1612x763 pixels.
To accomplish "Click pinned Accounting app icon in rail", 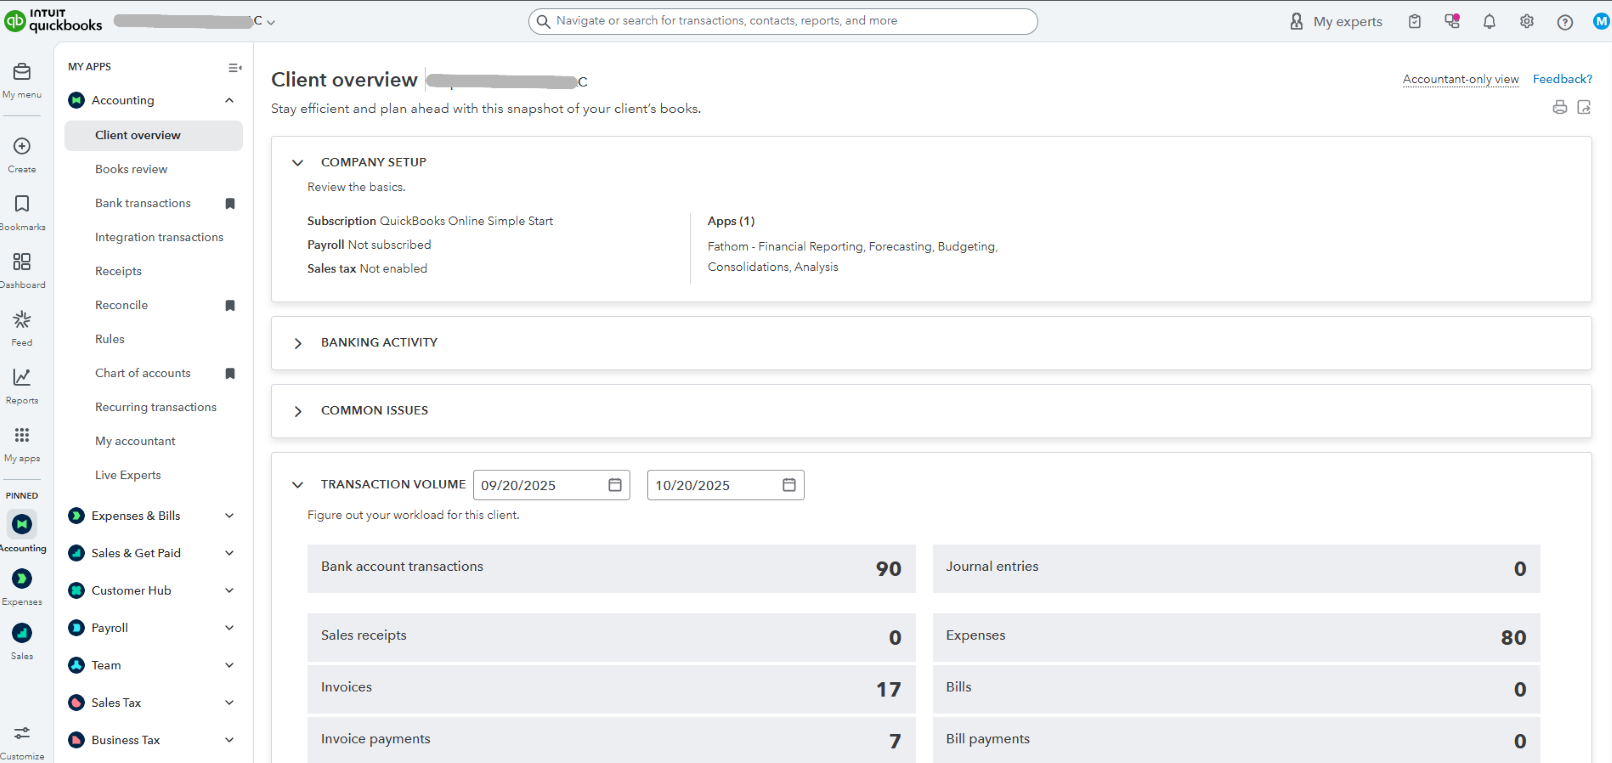I will pyautogui.click(x=22, y=524).
